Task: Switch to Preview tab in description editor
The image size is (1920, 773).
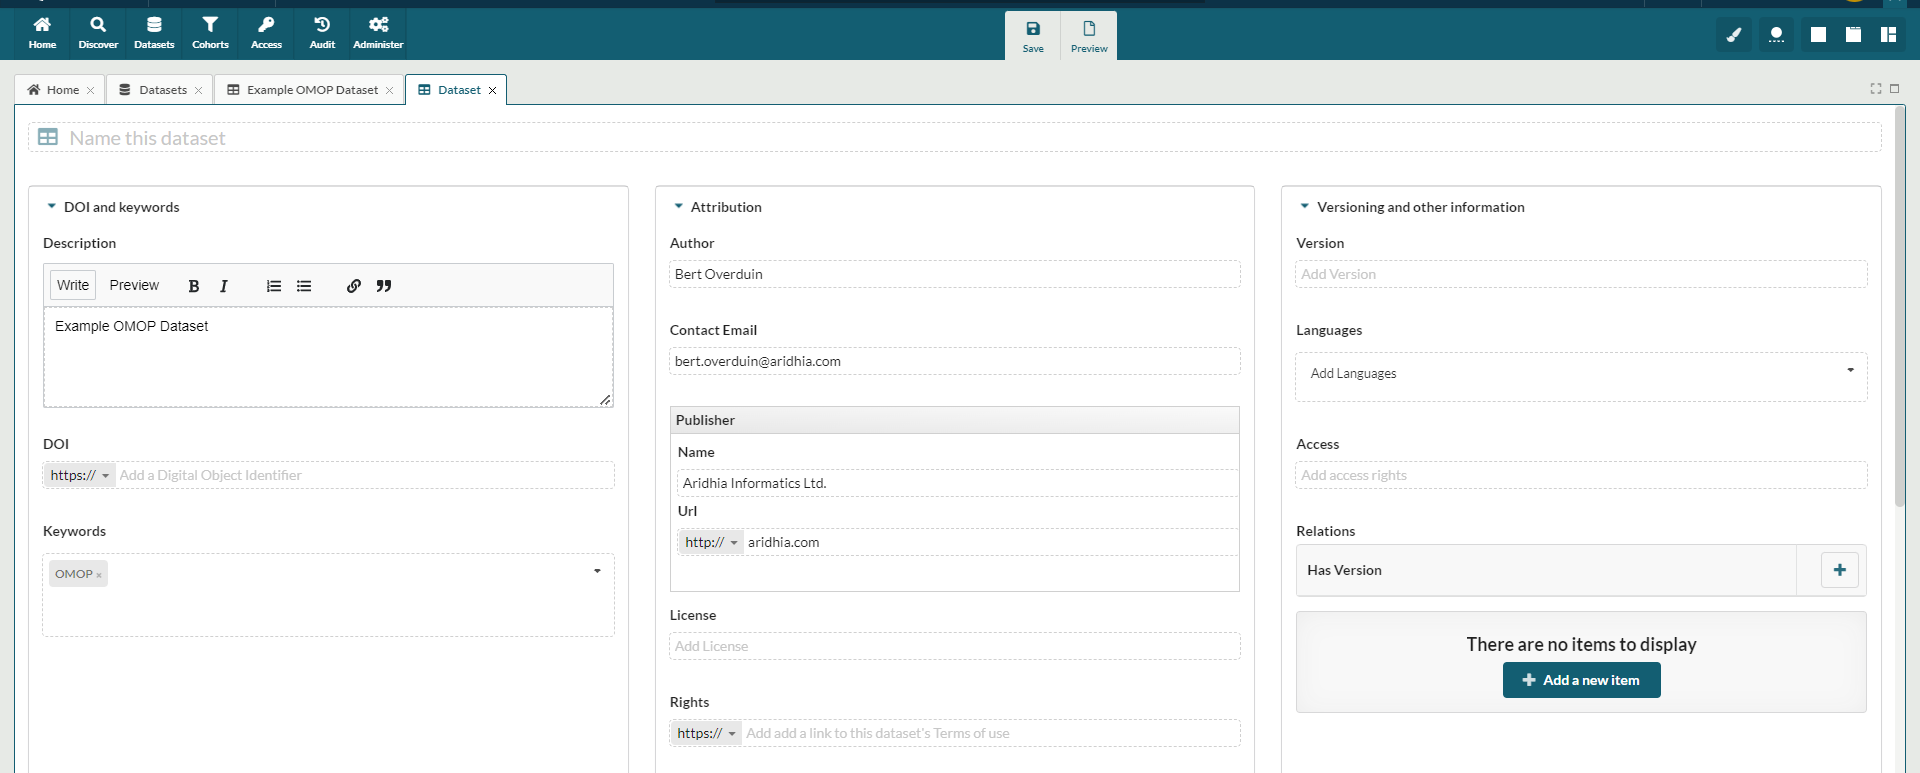Action: pyautogui.click(x=134, y=285)
